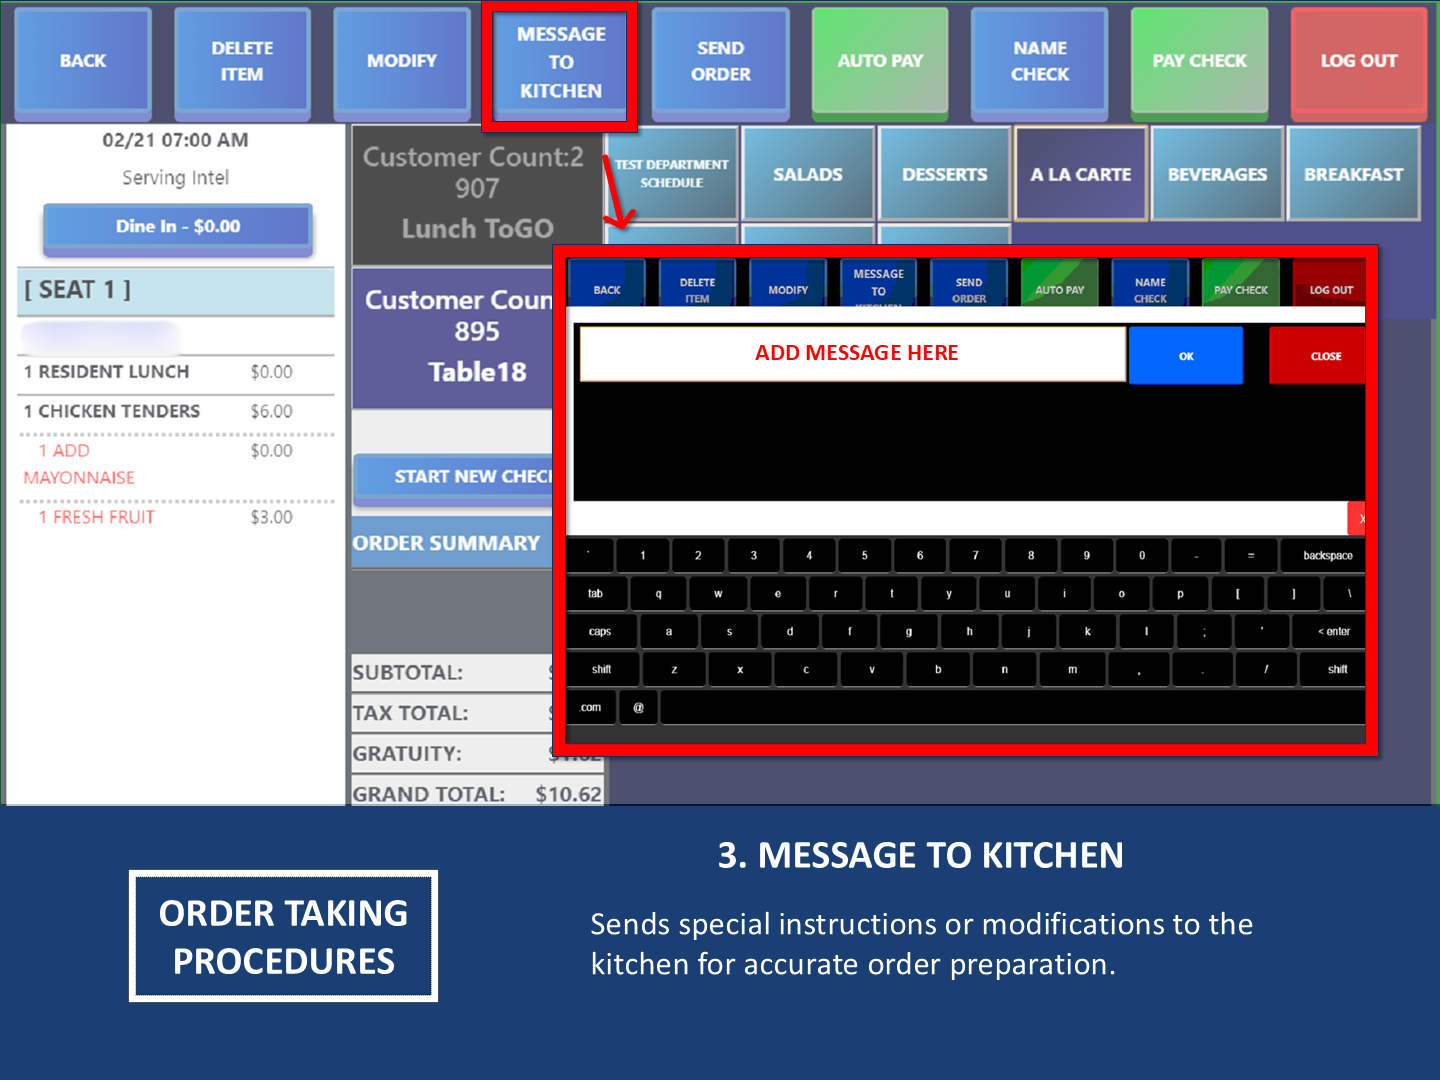Open the Salads menu category

coord(808,174)
